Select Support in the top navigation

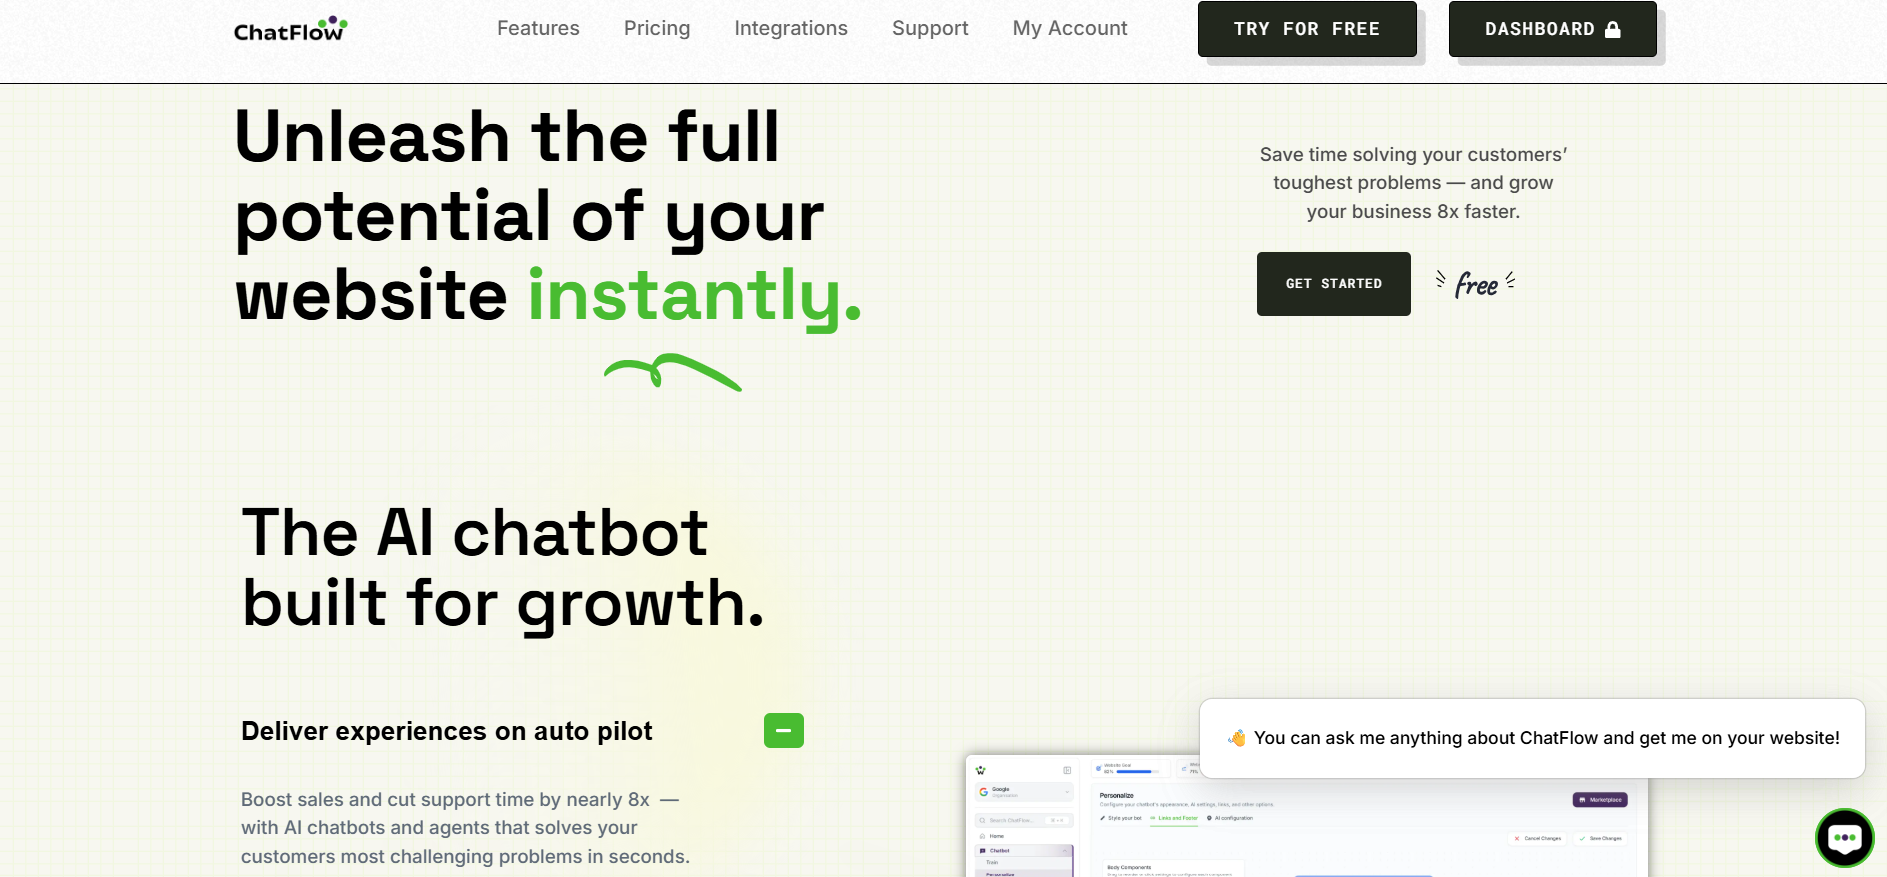coord(930,28)
